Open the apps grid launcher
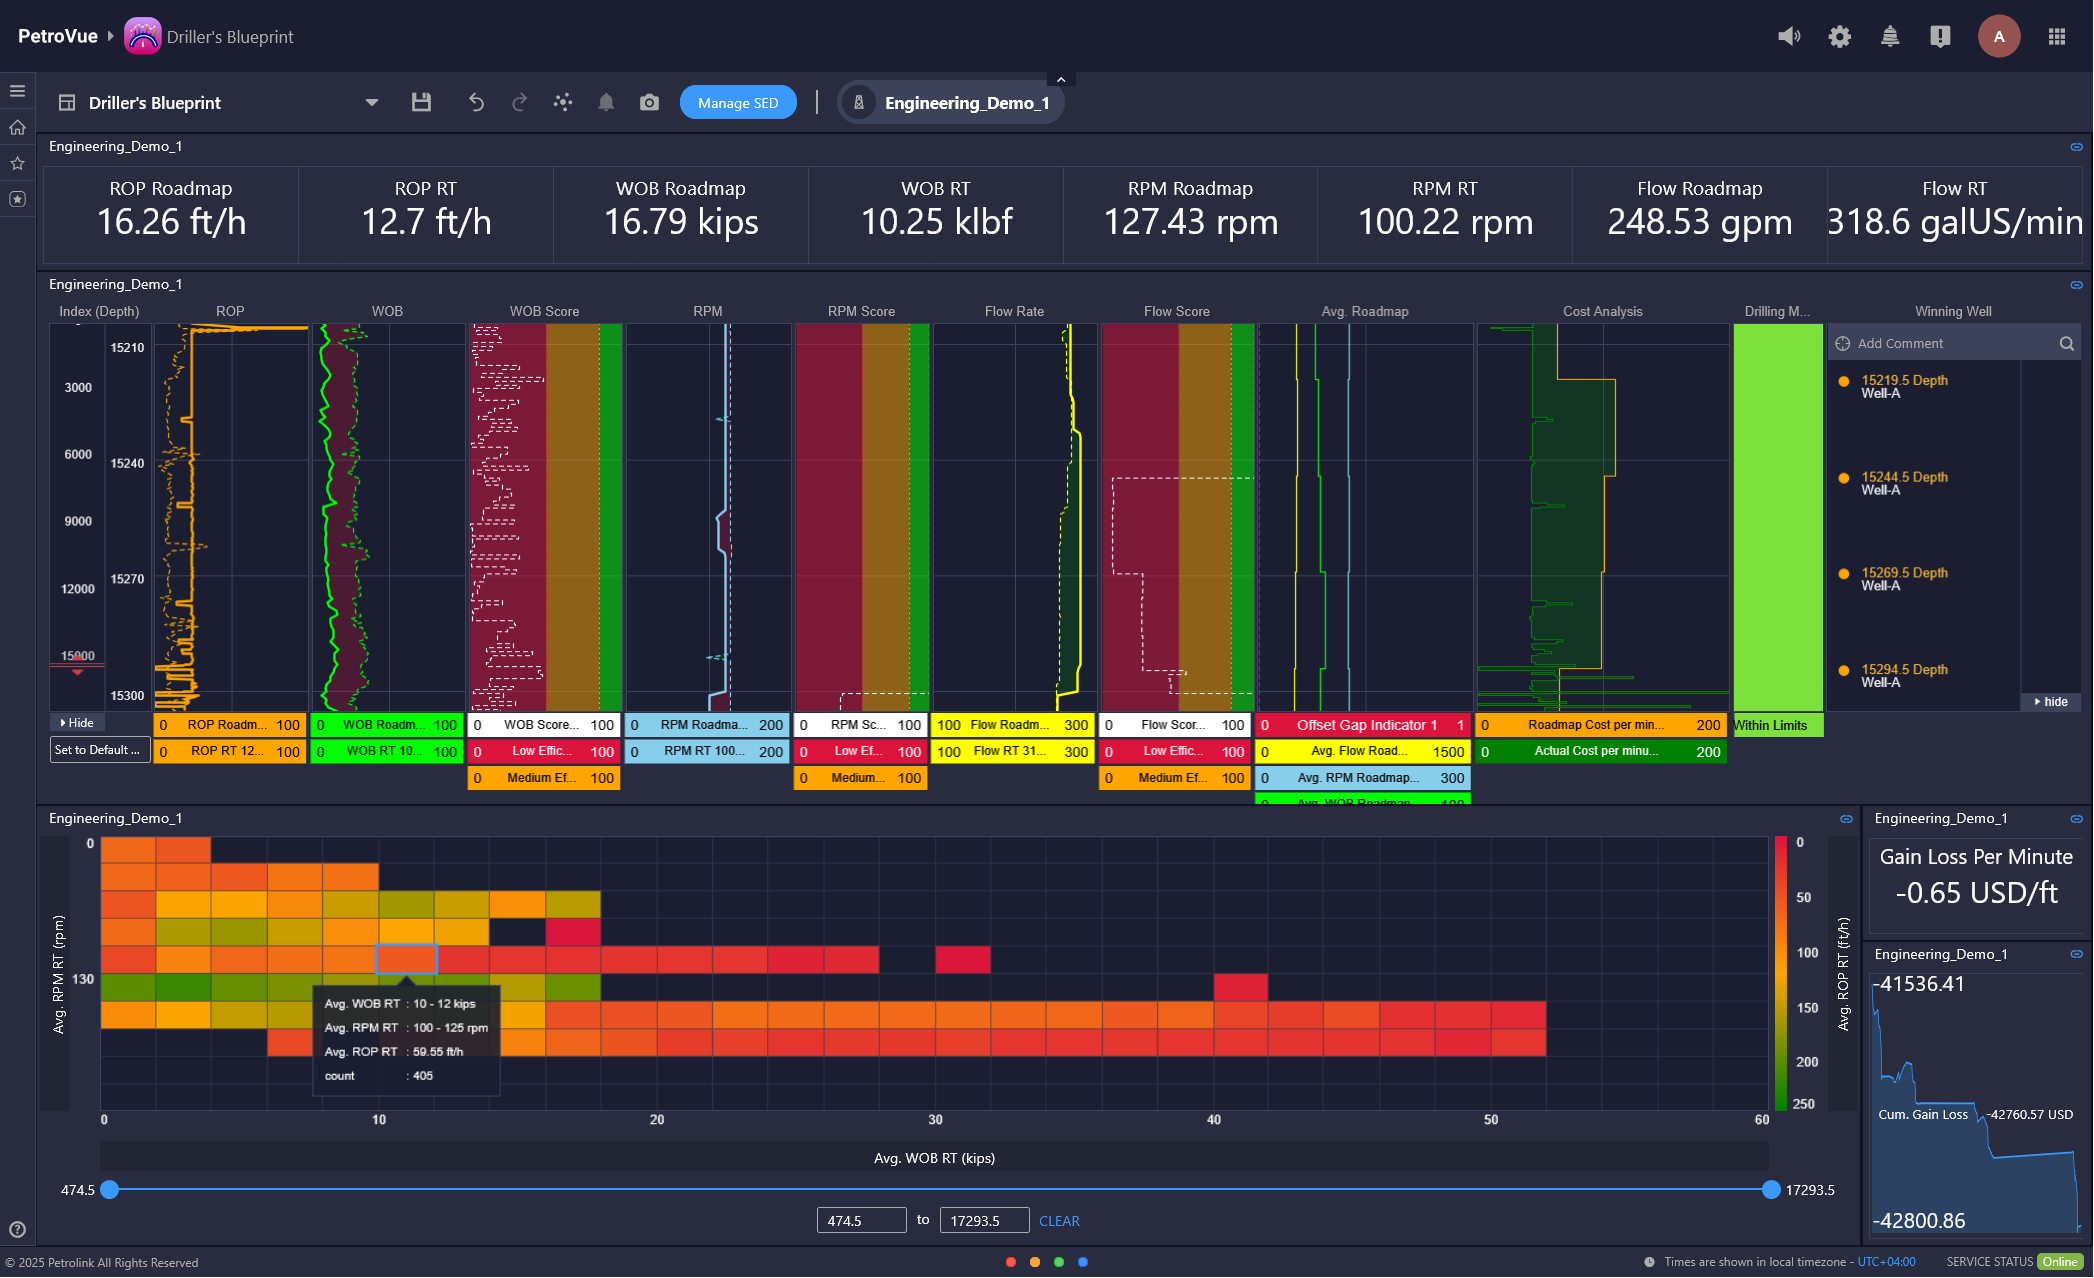The height and width of the screenshot is (1278, 2094). [2056, 37]
